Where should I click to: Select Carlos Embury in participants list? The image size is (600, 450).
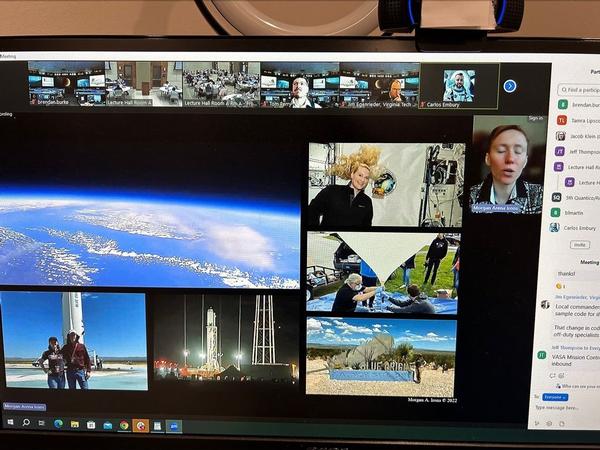(576, 228)
